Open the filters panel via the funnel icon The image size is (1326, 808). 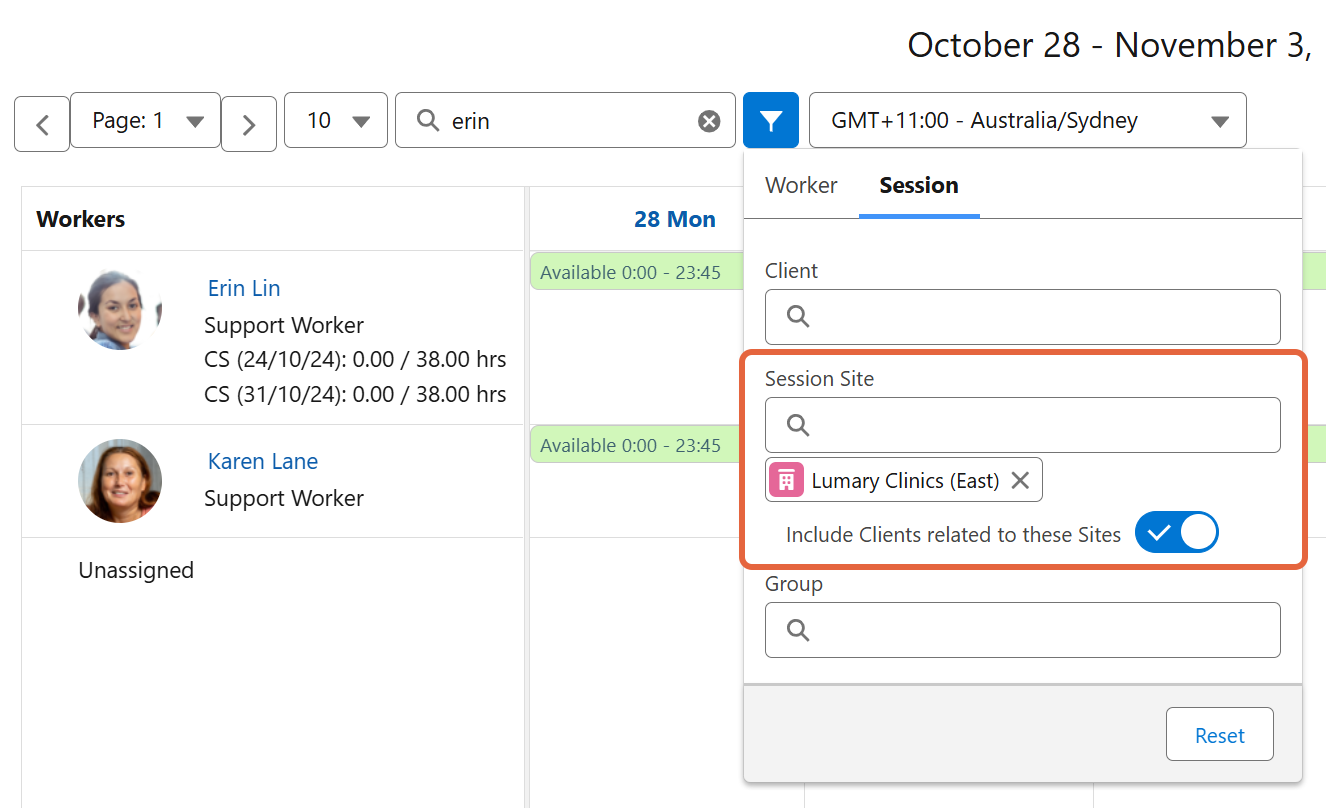click(x=770, y=120)
